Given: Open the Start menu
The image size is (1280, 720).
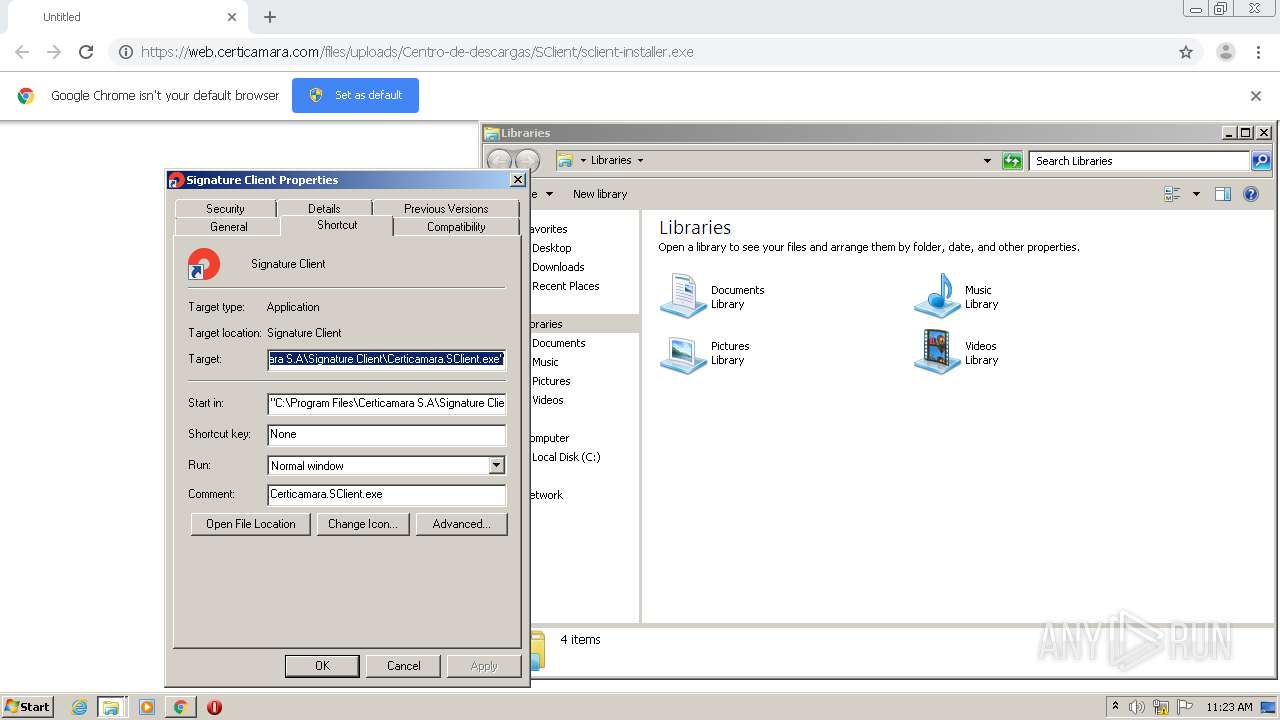Looking at the screenshot, I should (27, 707).
